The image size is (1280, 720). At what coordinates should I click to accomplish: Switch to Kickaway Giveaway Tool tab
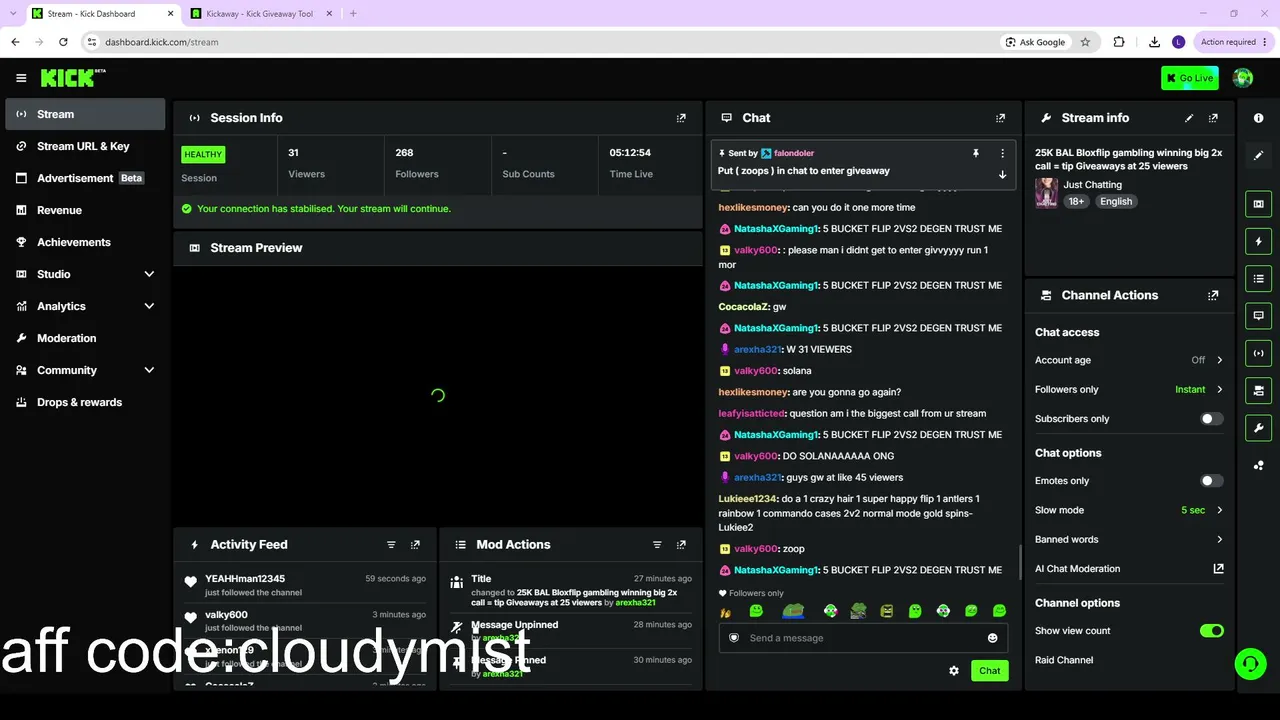(x=260, y=14)
